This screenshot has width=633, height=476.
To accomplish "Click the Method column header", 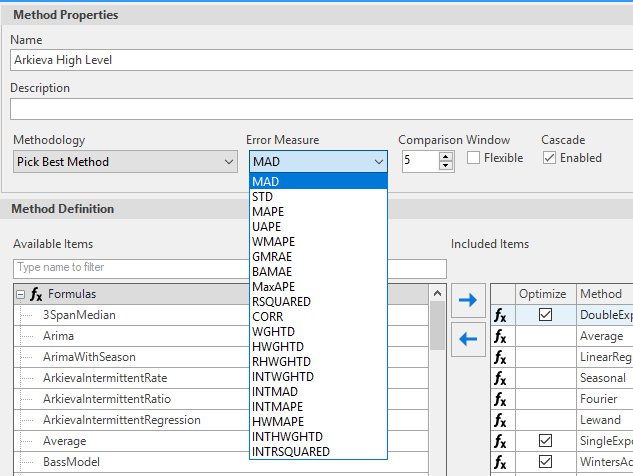I will pos(605,294).
